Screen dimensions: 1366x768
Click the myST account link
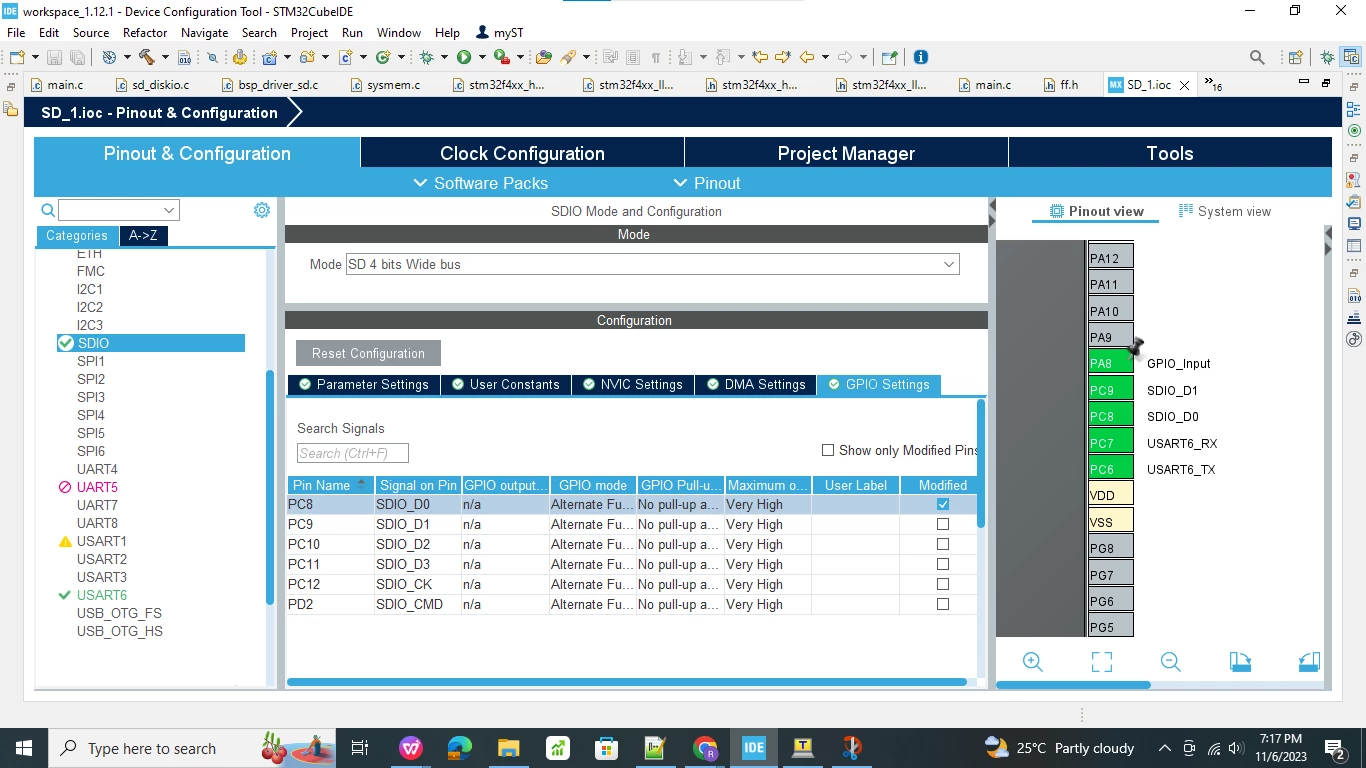tap(499, 32)
